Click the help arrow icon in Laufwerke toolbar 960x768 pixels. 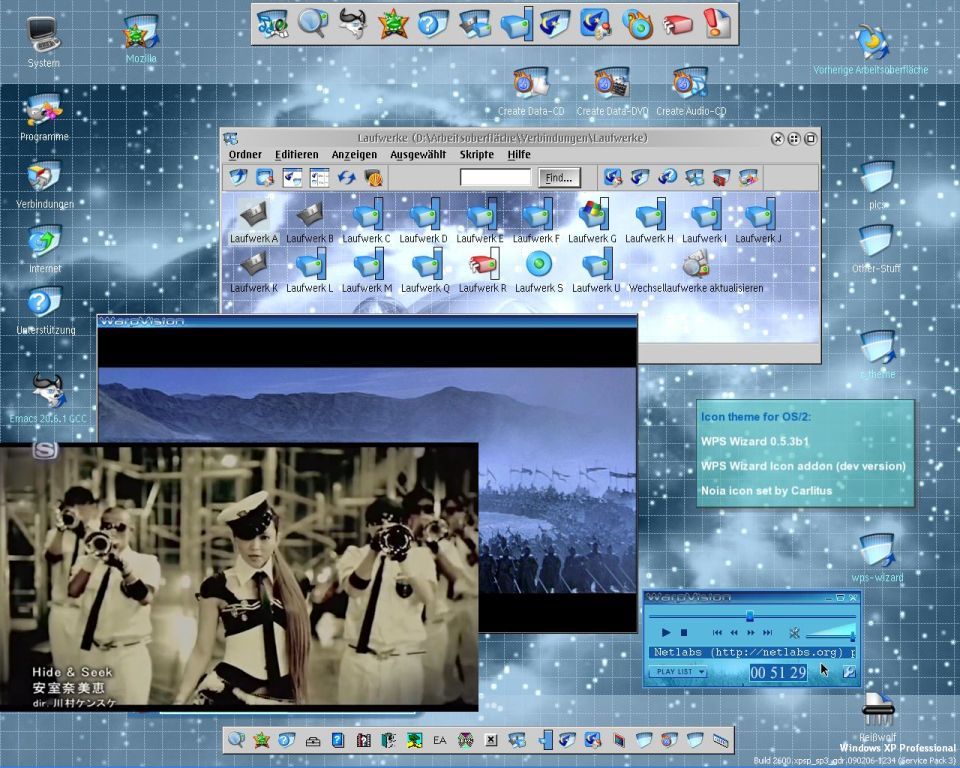click(x=667, y=178)
